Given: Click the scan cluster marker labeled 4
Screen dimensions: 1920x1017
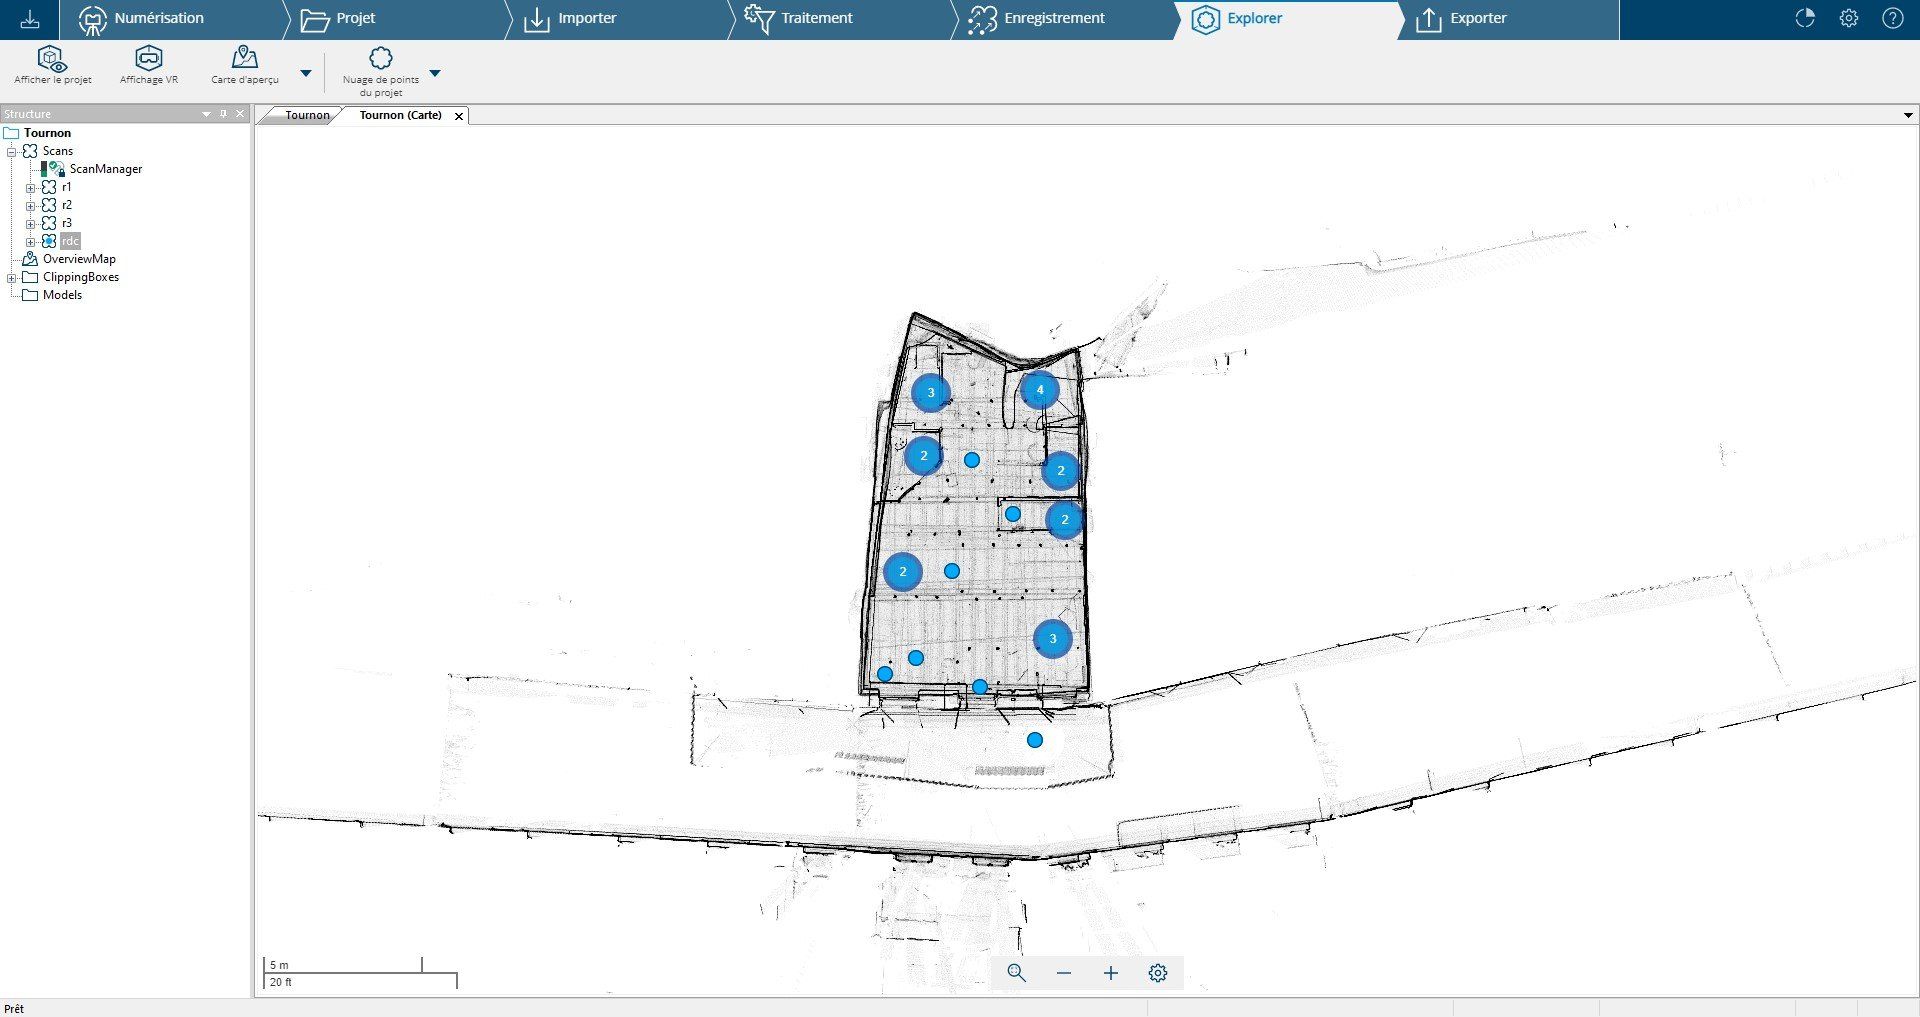Looking at the screenshot, I should click(1040, 390).
